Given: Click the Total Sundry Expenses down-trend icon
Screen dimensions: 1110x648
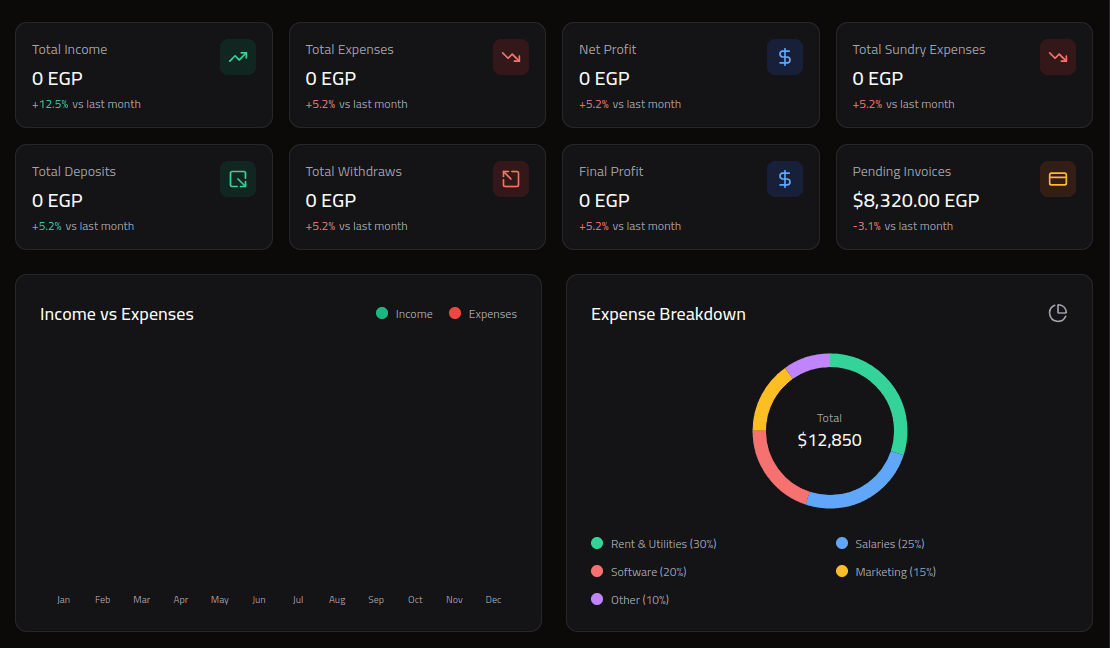Looking at the screenshot, I should [x=1058, y=57].
